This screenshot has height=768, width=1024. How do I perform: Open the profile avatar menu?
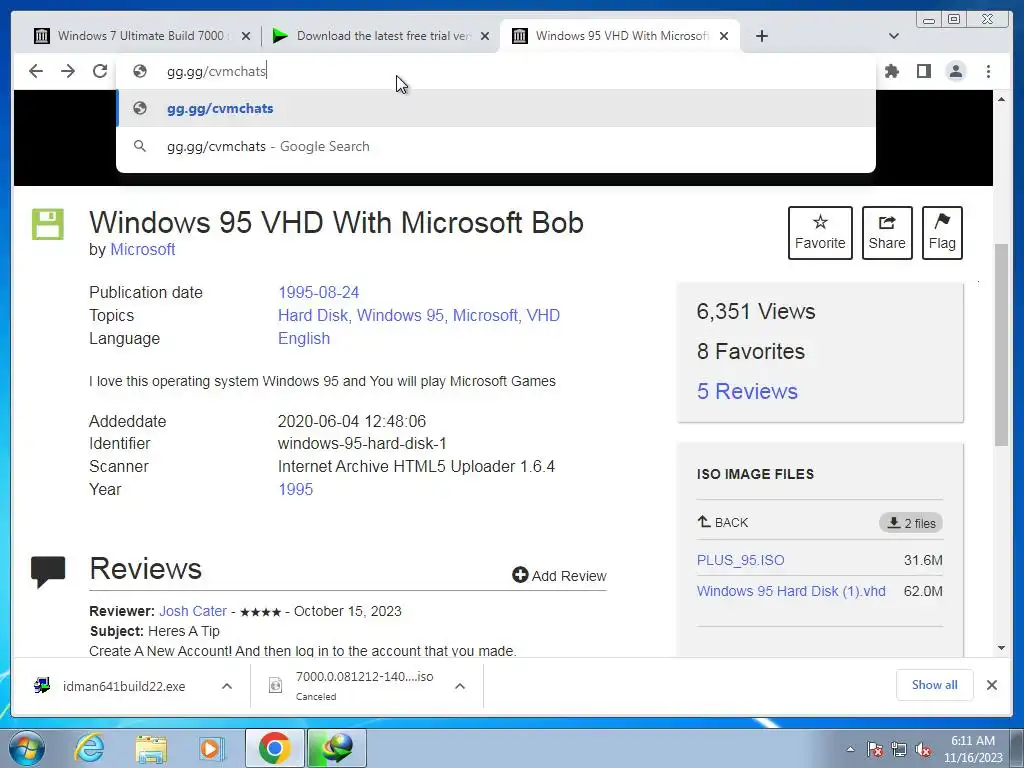click(956, 71)
